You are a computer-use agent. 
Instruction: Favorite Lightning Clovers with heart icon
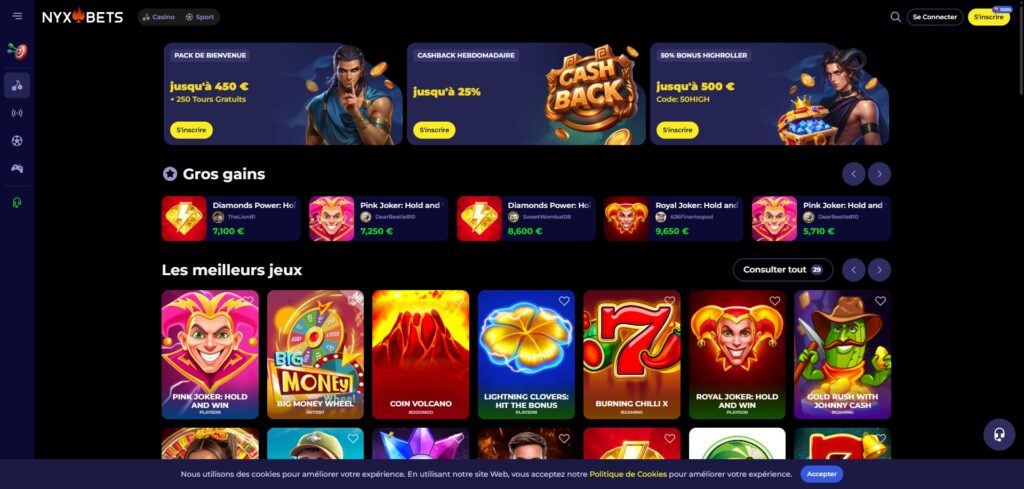pos(564,301)
